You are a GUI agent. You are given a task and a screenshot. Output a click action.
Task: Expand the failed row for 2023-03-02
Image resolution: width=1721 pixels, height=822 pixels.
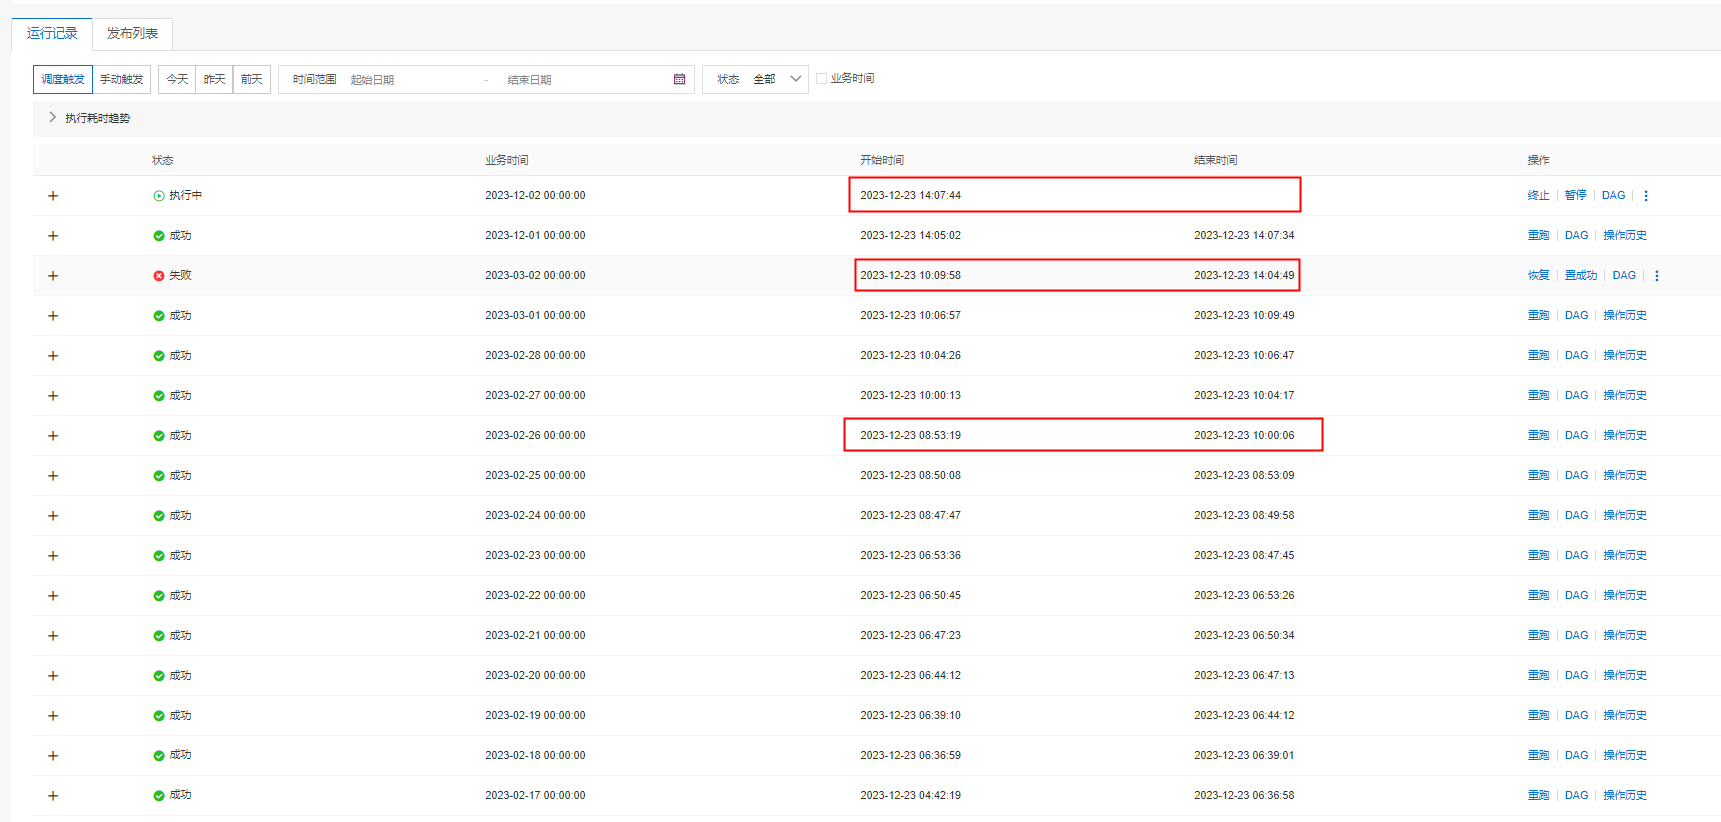pyautogui.click(x=53, y=276)
